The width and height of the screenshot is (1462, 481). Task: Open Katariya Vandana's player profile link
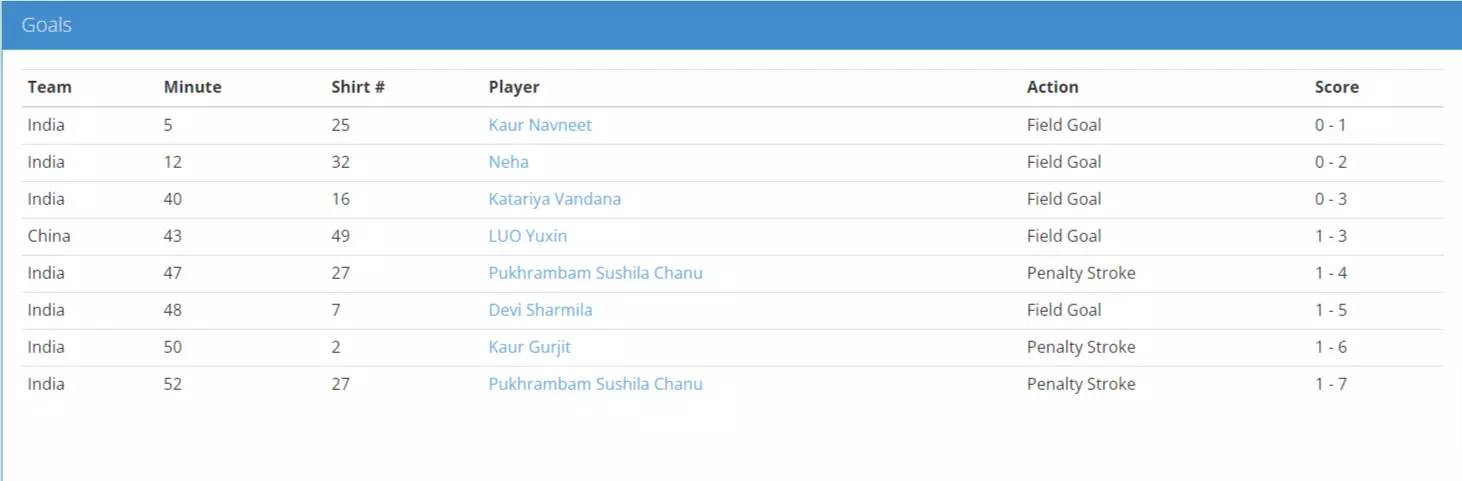click(554, 199)
